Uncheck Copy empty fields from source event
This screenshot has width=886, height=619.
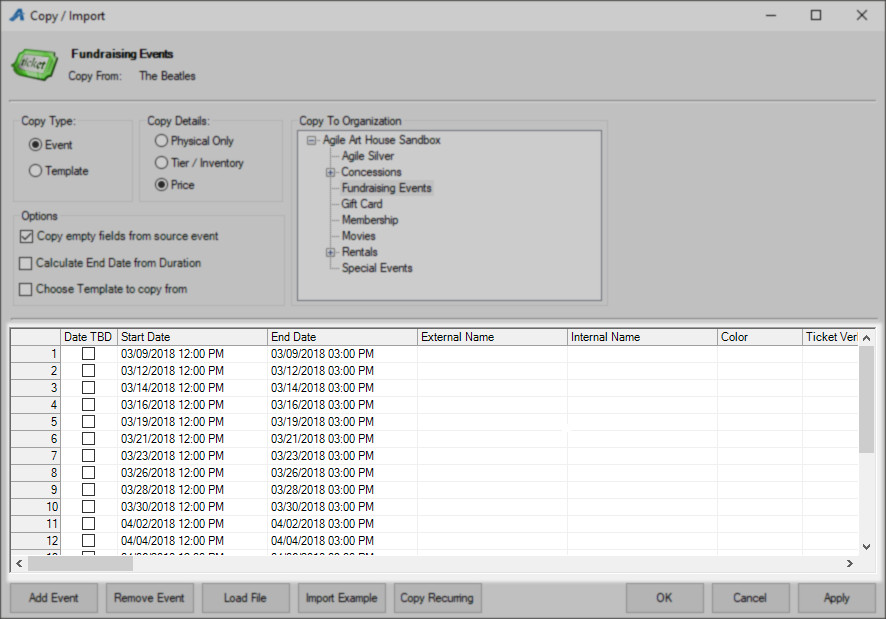click(26, 236)
